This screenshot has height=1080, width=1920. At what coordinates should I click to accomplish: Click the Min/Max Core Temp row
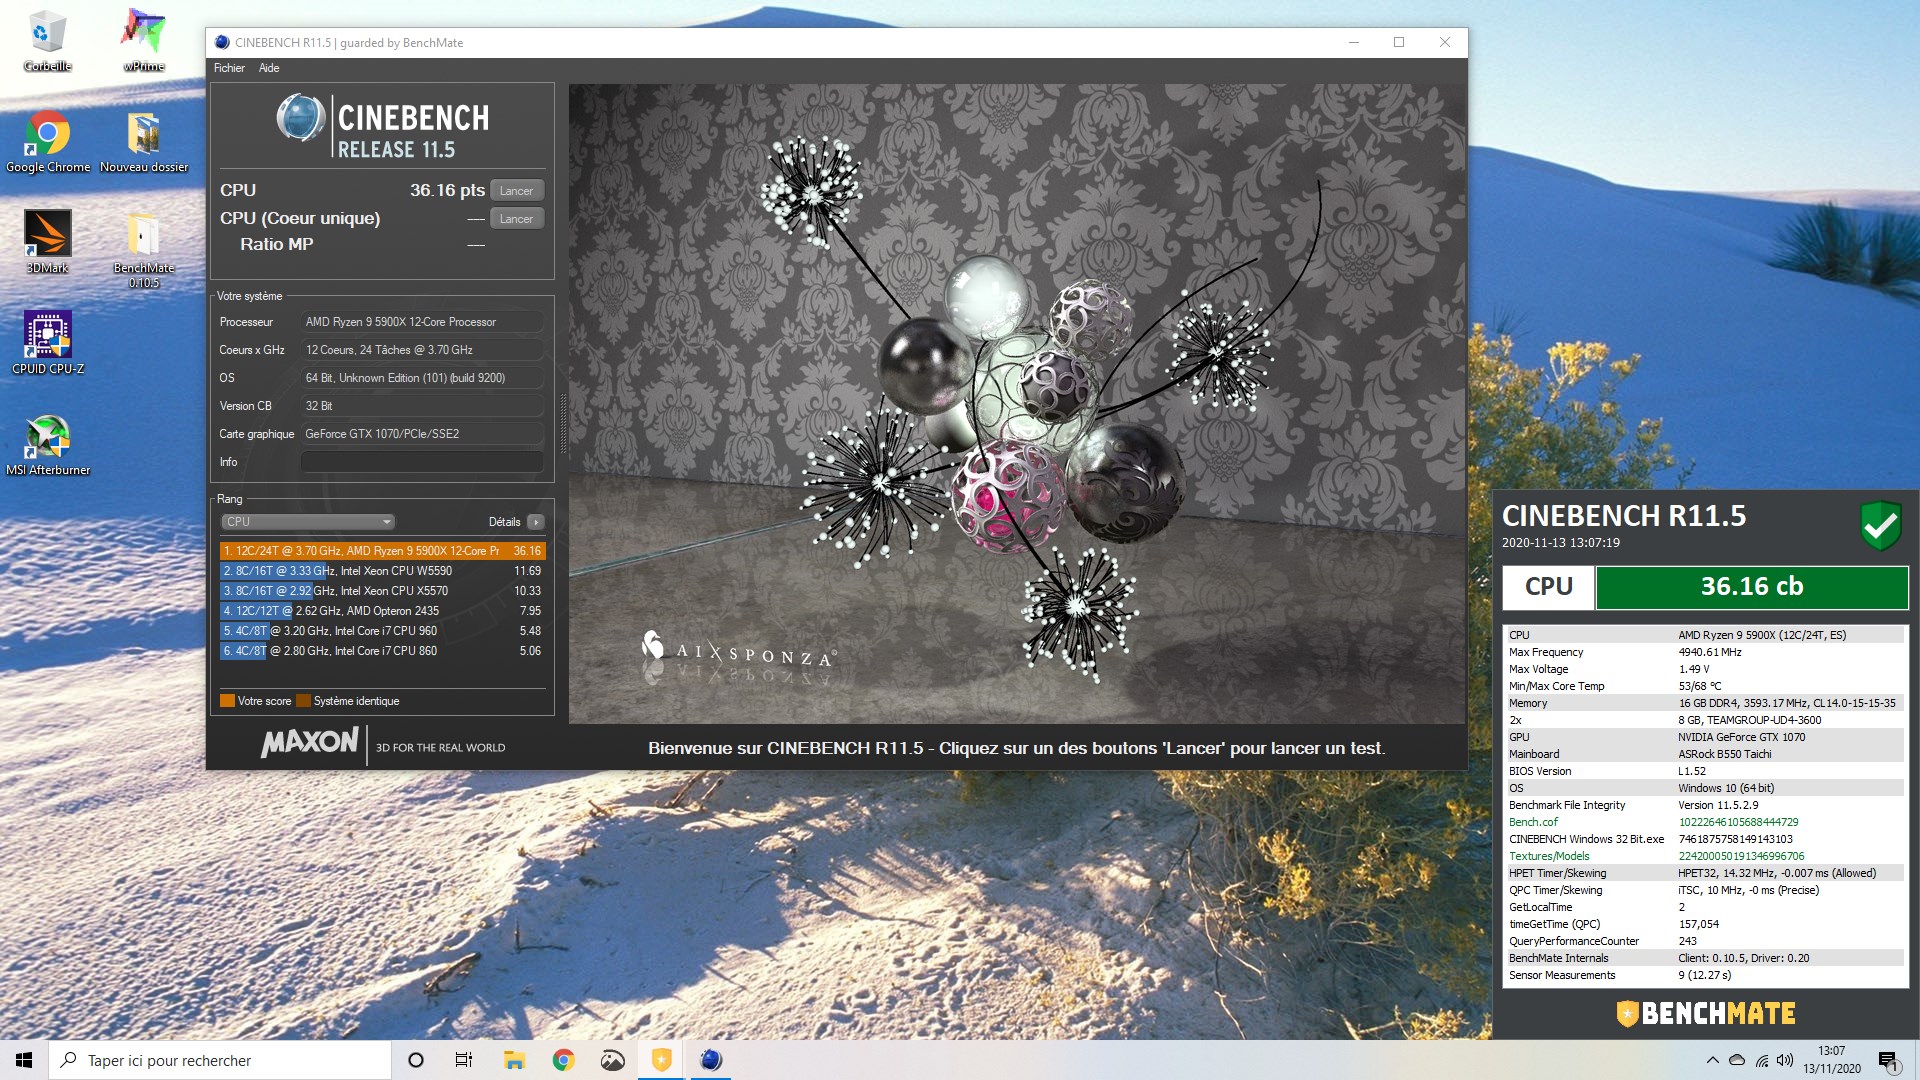coord(1705,686)
